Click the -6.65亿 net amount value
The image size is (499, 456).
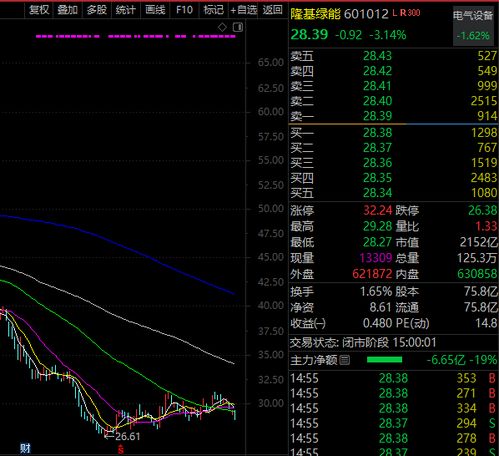(446, 360)
